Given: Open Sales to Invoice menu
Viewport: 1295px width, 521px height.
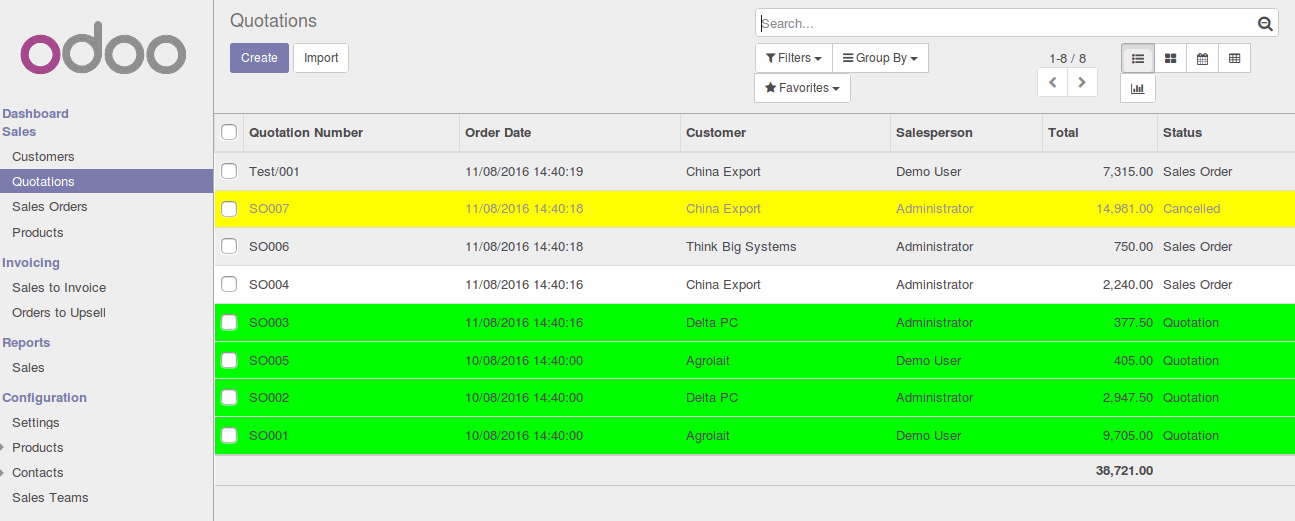Looking at the screenshot, I should (59, 288).
